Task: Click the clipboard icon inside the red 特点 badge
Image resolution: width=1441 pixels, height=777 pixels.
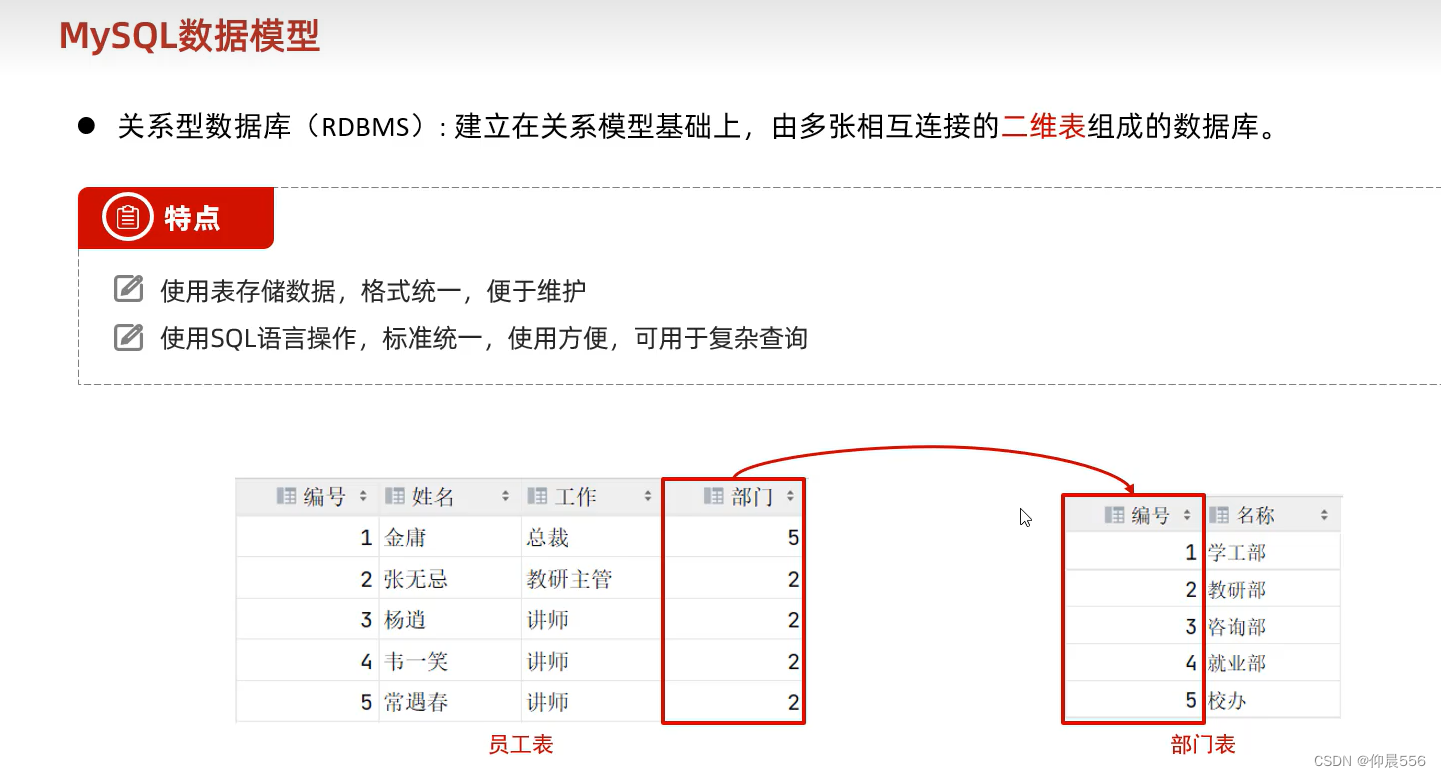Action: tap(127, 217)
